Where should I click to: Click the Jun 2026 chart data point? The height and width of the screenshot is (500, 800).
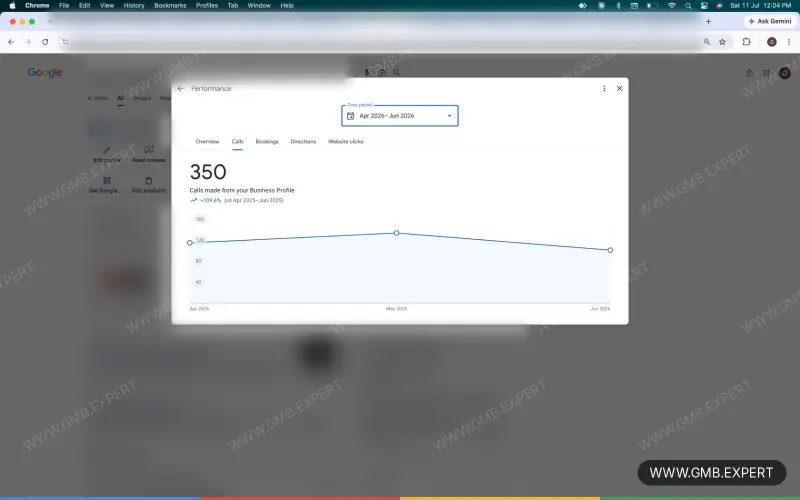tap(610, 250)
